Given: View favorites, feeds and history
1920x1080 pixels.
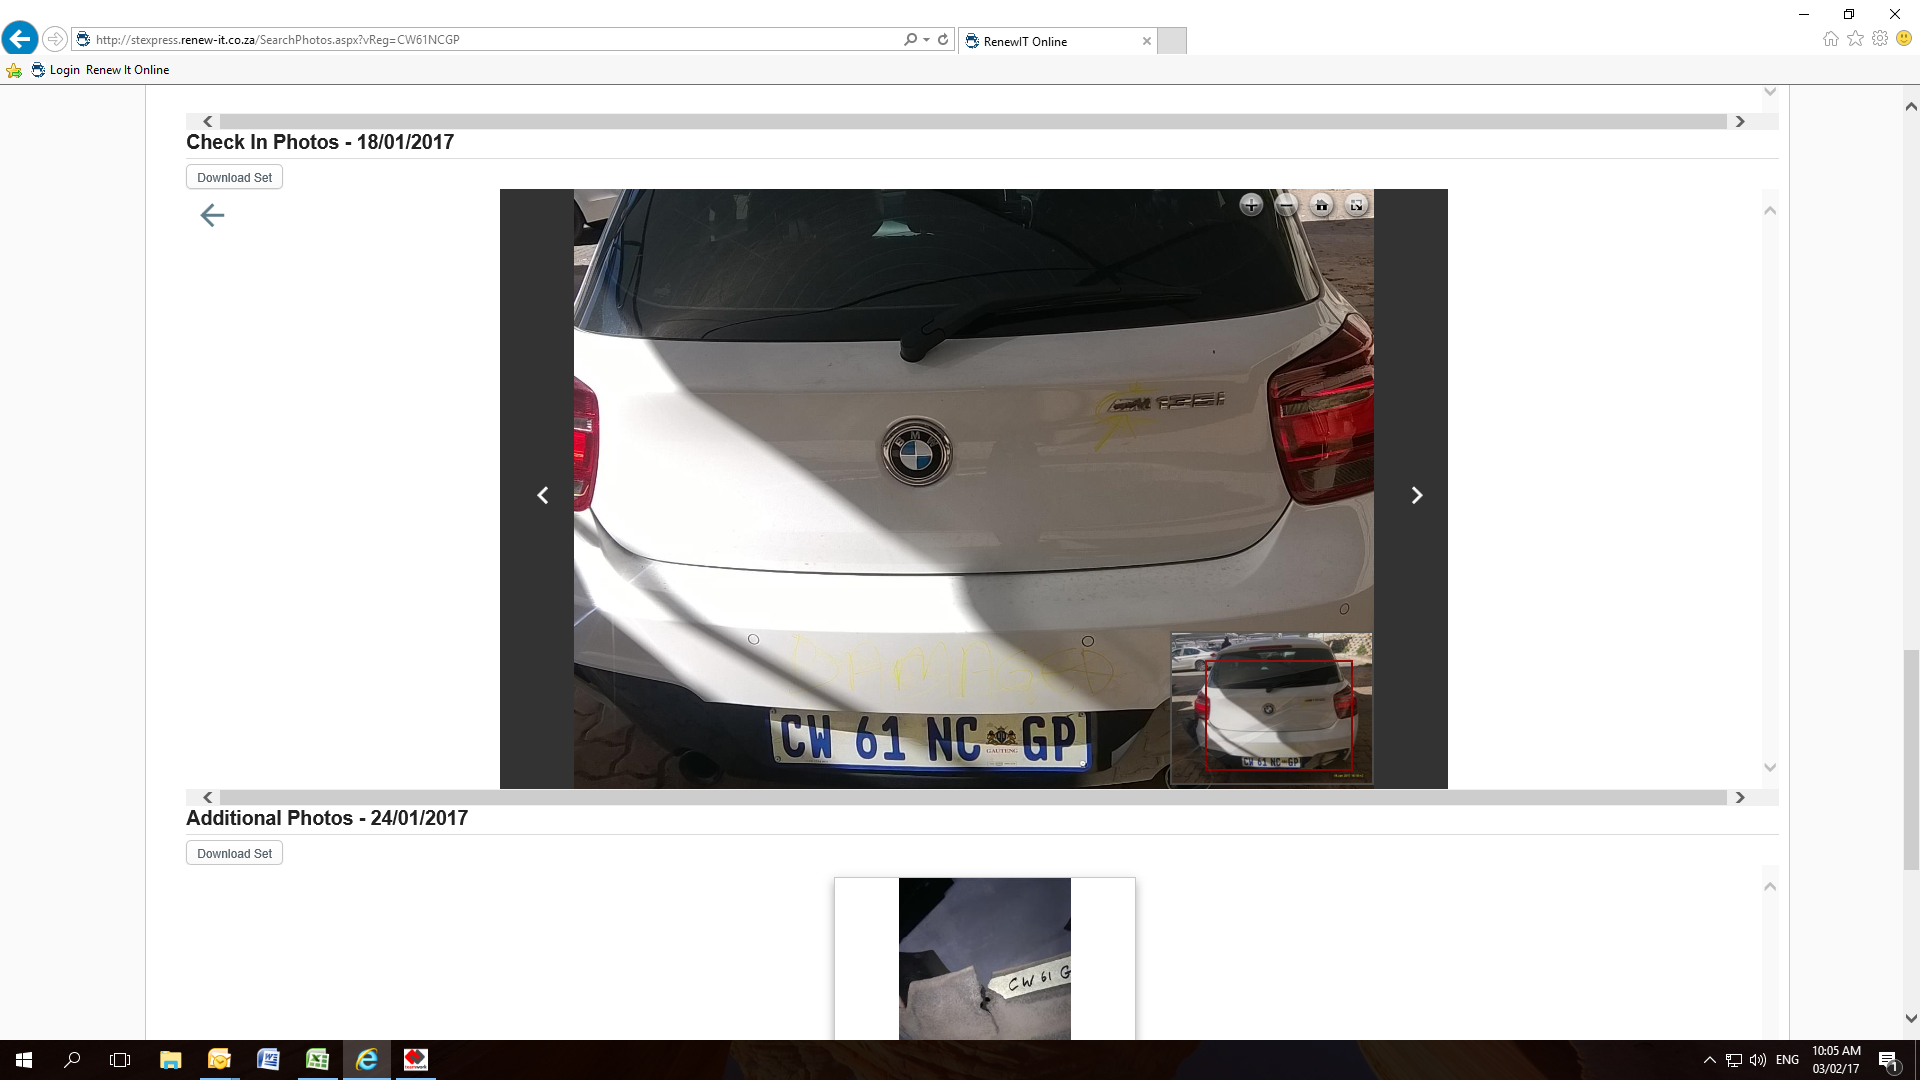Looking at the screenshot, I should click(1855, 39).
